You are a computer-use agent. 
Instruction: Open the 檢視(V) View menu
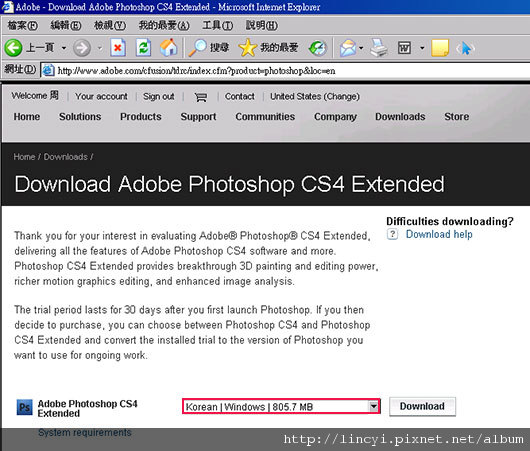tap(110, 25)
